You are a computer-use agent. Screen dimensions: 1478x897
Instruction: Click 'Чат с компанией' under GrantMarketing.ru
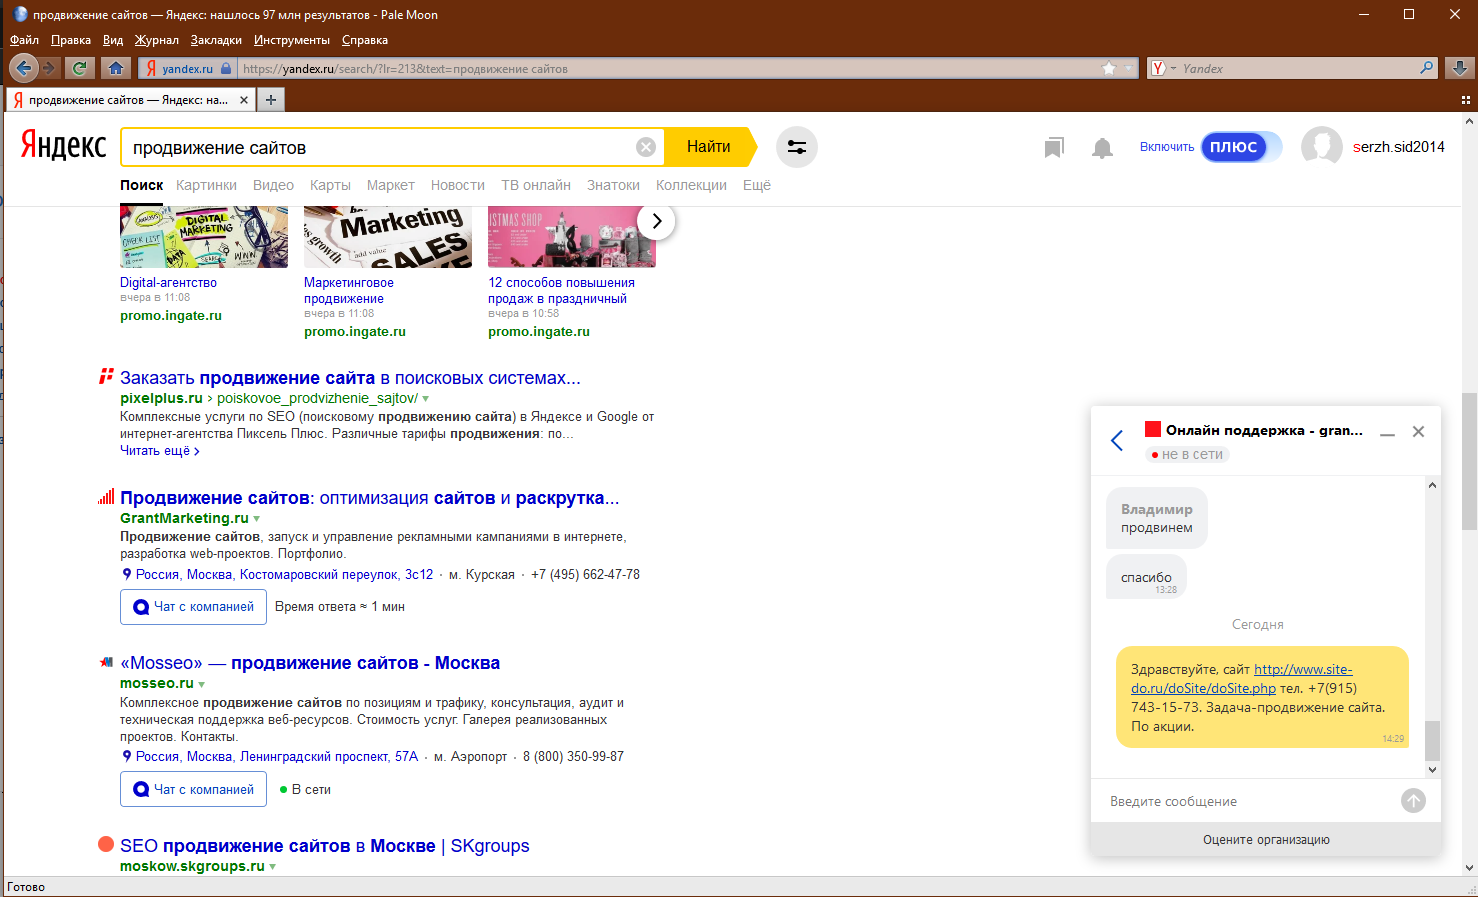193,607
